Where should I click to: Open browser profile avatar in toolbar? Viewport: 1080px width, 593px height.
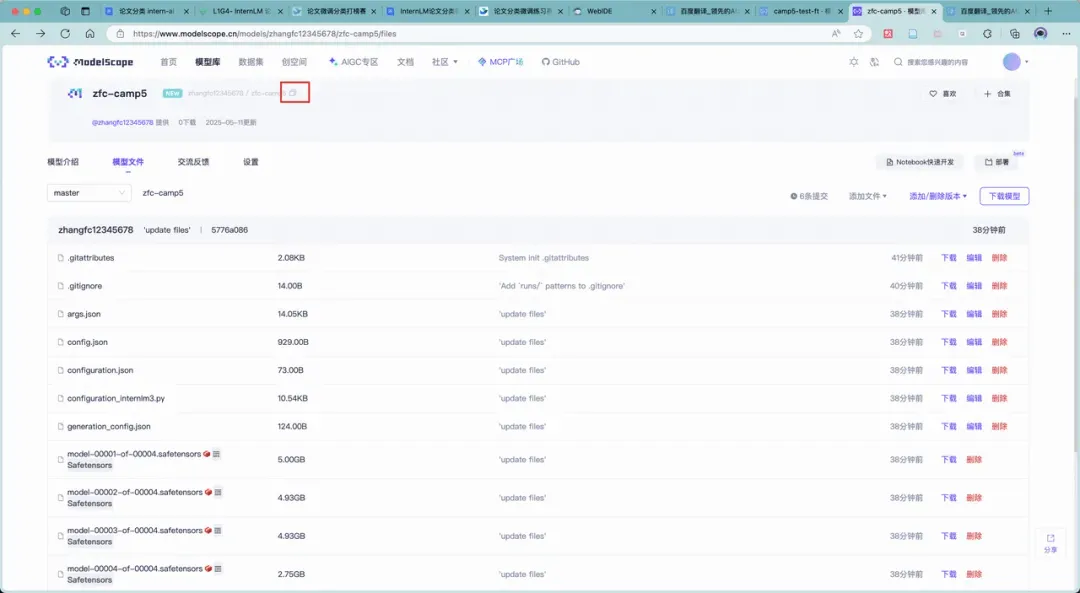pos(1041,34)
